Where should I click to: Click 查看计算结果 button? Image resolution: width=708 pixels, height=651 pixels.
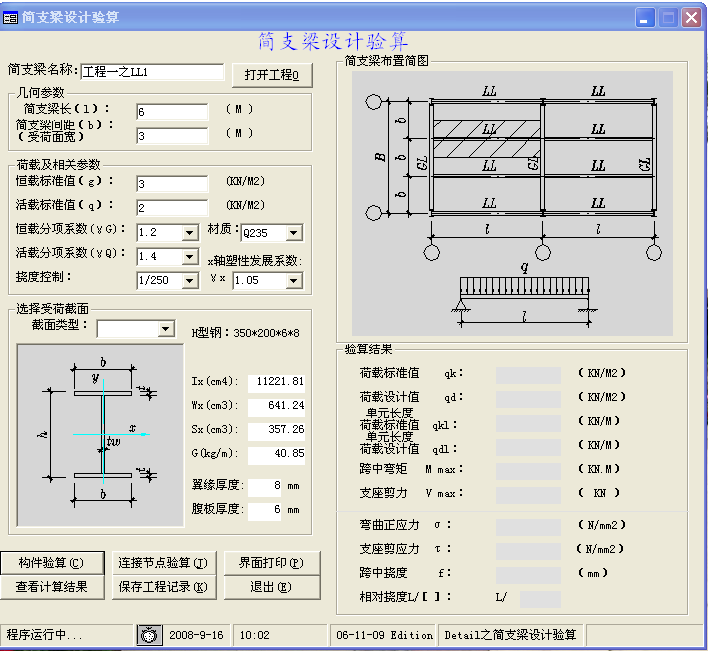click(52, 587)
